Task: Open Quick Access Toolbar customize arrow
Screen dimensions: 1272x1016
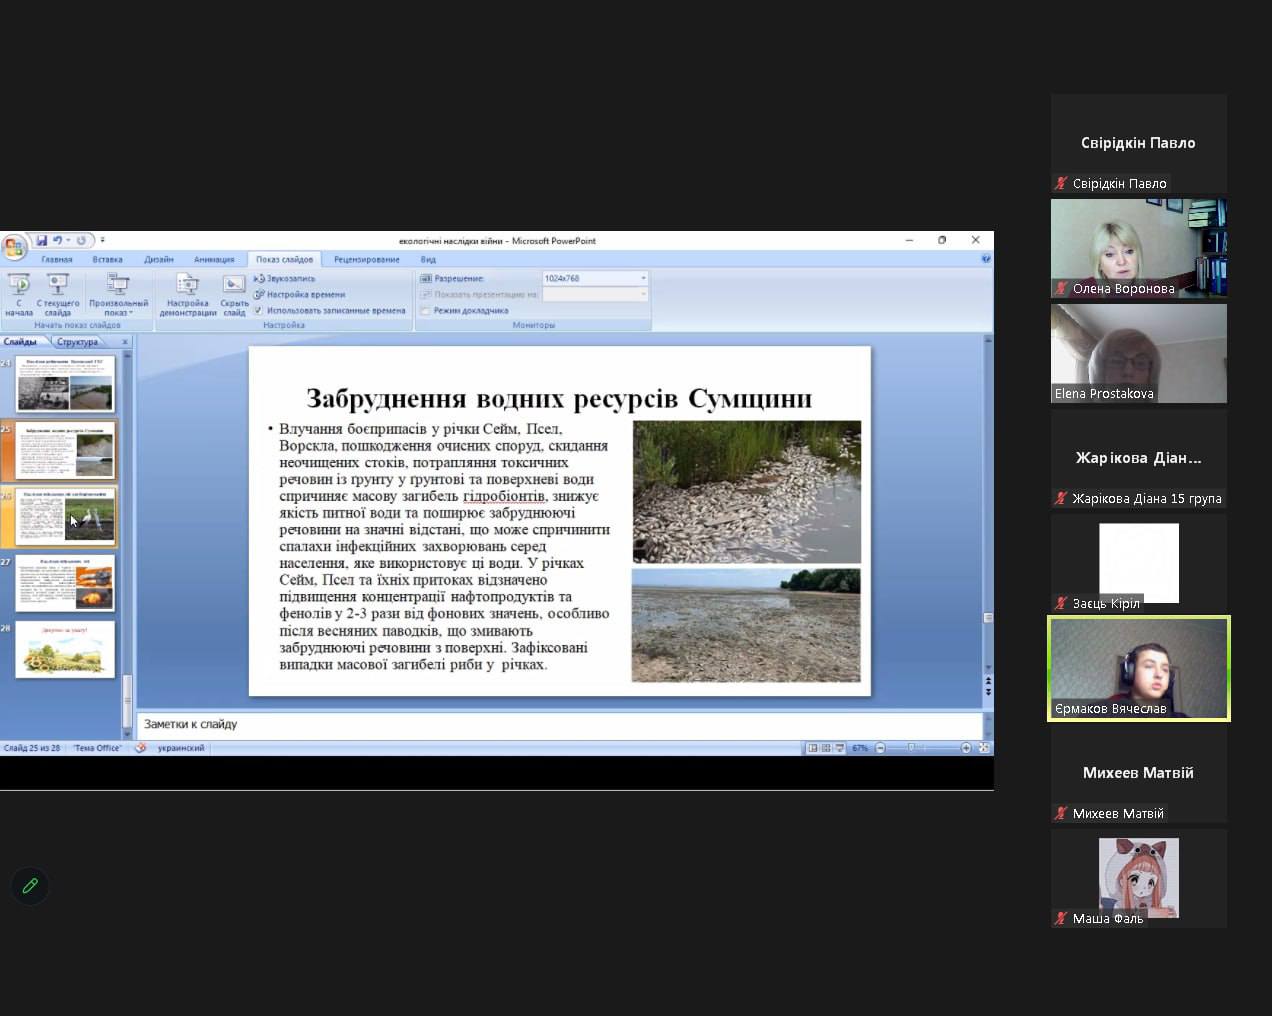Action: [102, 240]
